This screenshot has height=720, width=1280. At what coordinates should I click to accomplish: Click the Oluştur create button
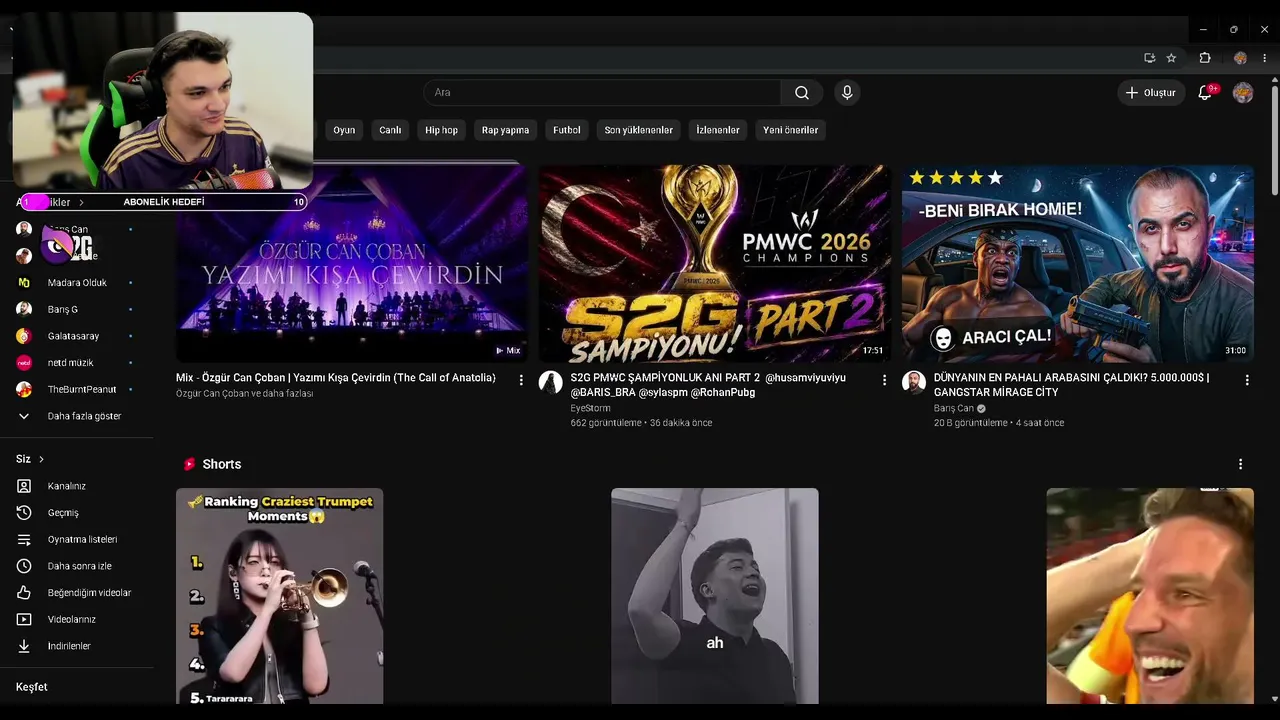click(x=1151, y=93)
